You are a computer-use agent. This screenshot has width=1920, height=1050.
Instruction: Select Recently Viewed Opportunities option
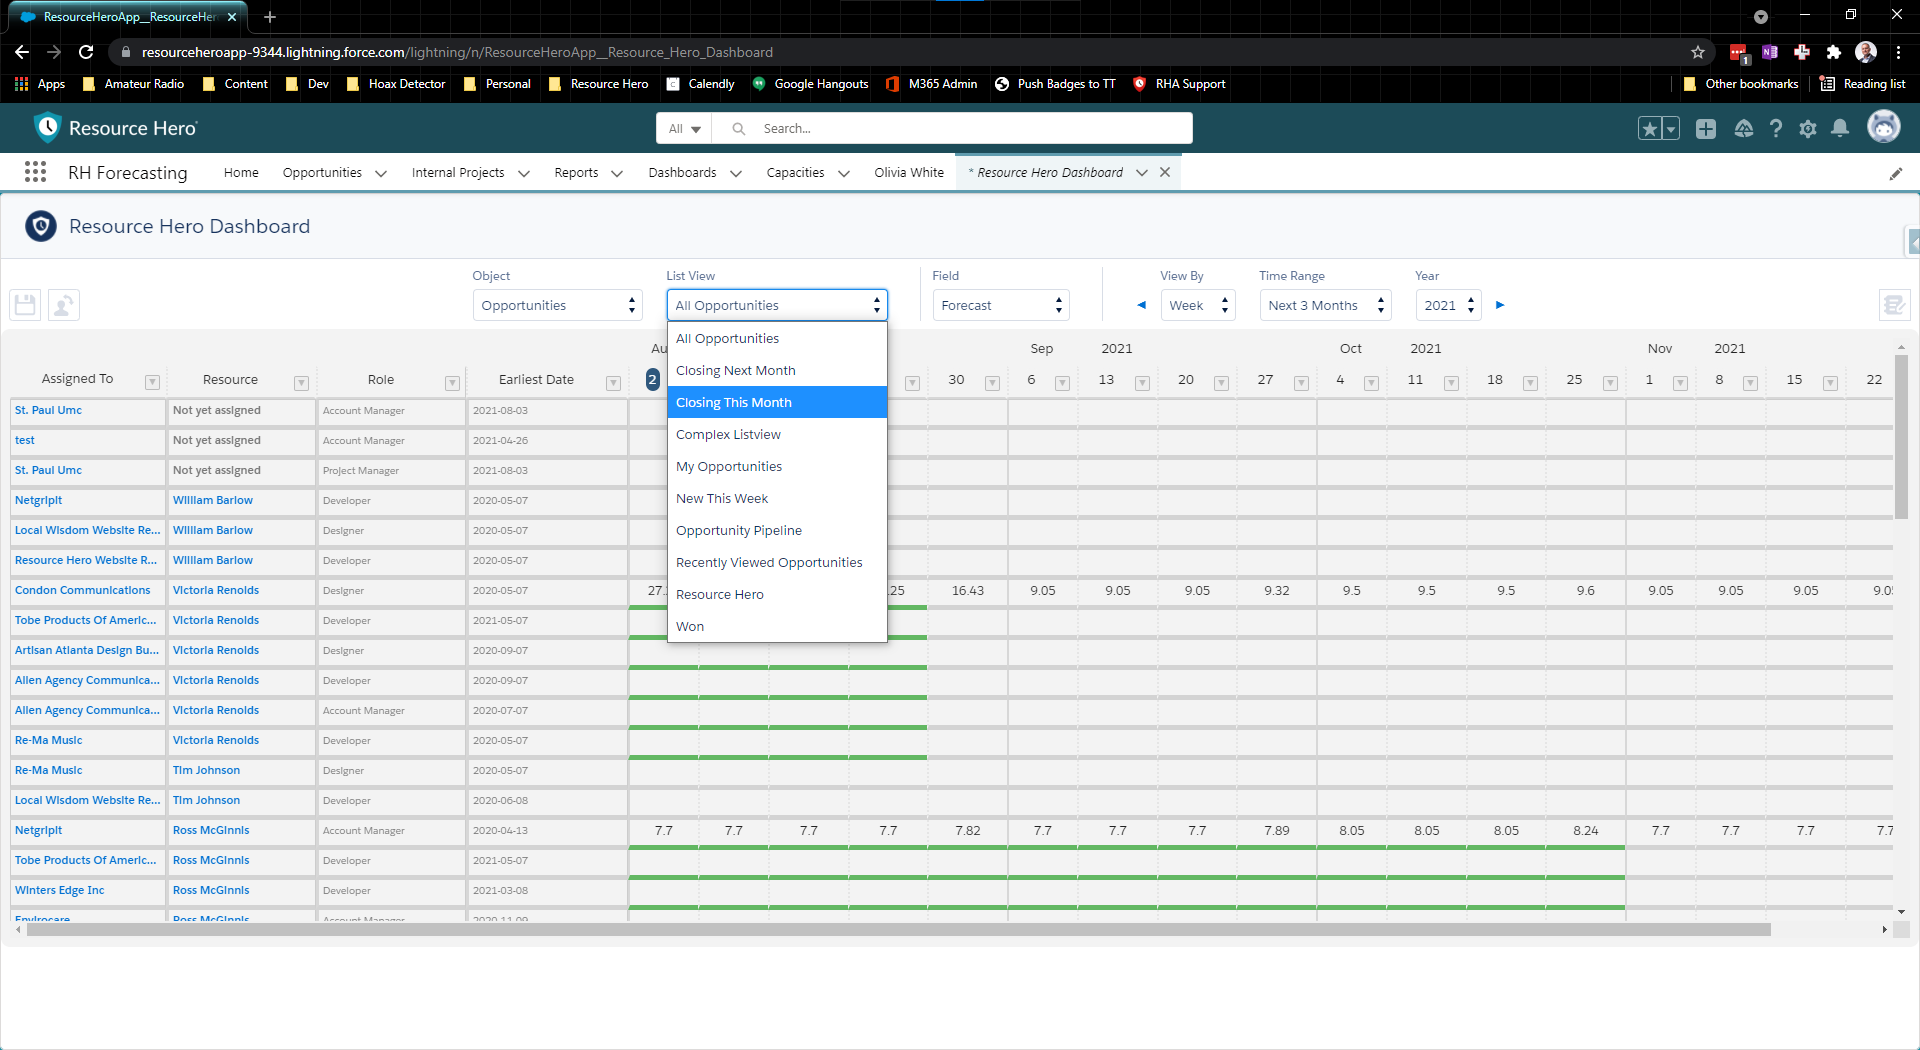click(x=777, y=562)
